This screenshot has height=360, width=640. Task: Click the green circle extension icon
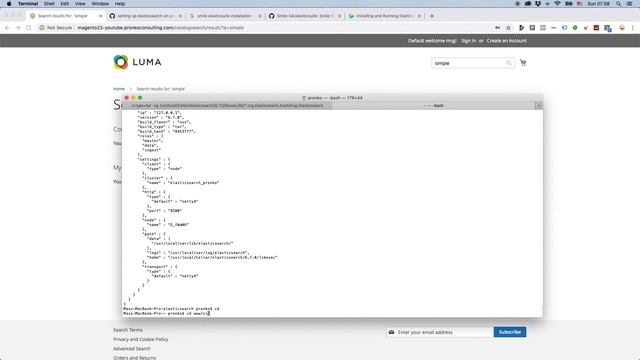click(x=575, y=28)
